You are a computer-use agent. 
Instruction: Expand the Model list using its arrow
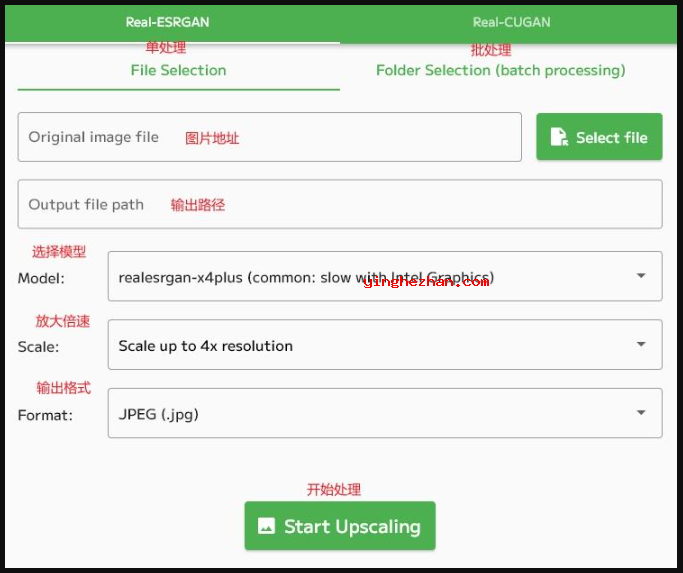click(x=641, y=276)
